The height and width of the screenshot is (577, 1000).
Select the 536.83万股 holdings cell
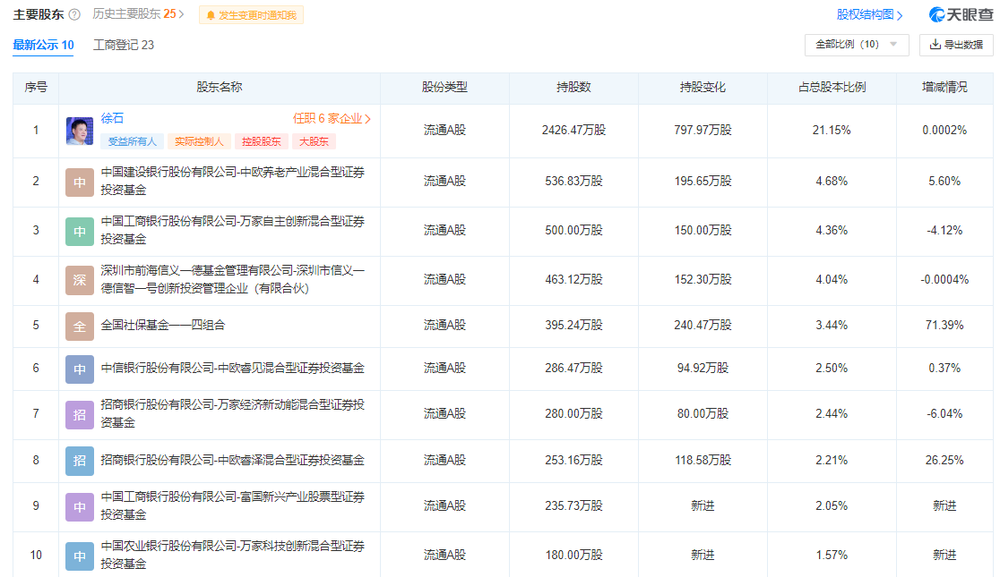tap(573, 181)
